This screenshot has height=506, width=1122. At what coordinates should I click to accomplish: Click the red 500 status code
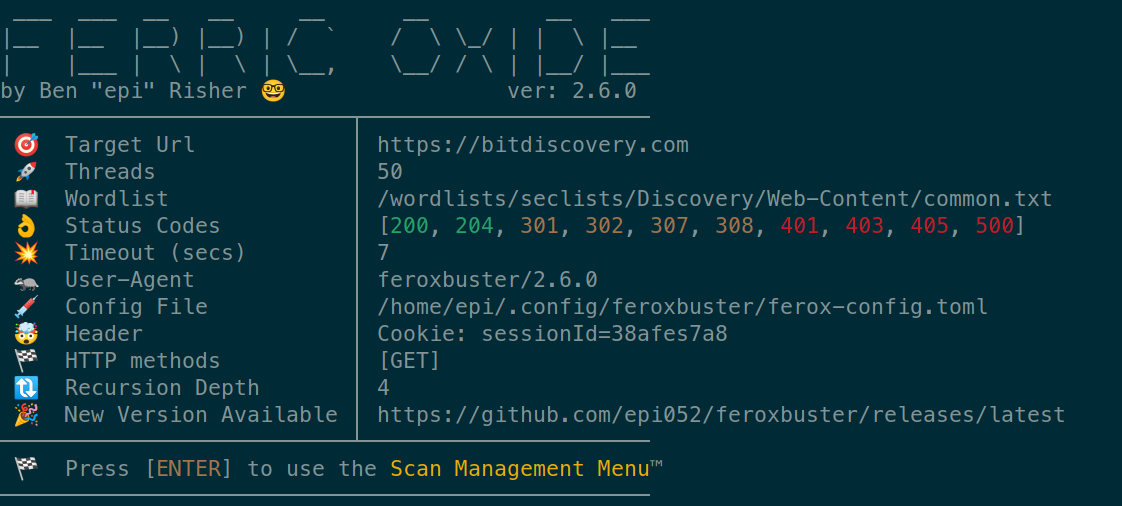[x=994, y=226]
